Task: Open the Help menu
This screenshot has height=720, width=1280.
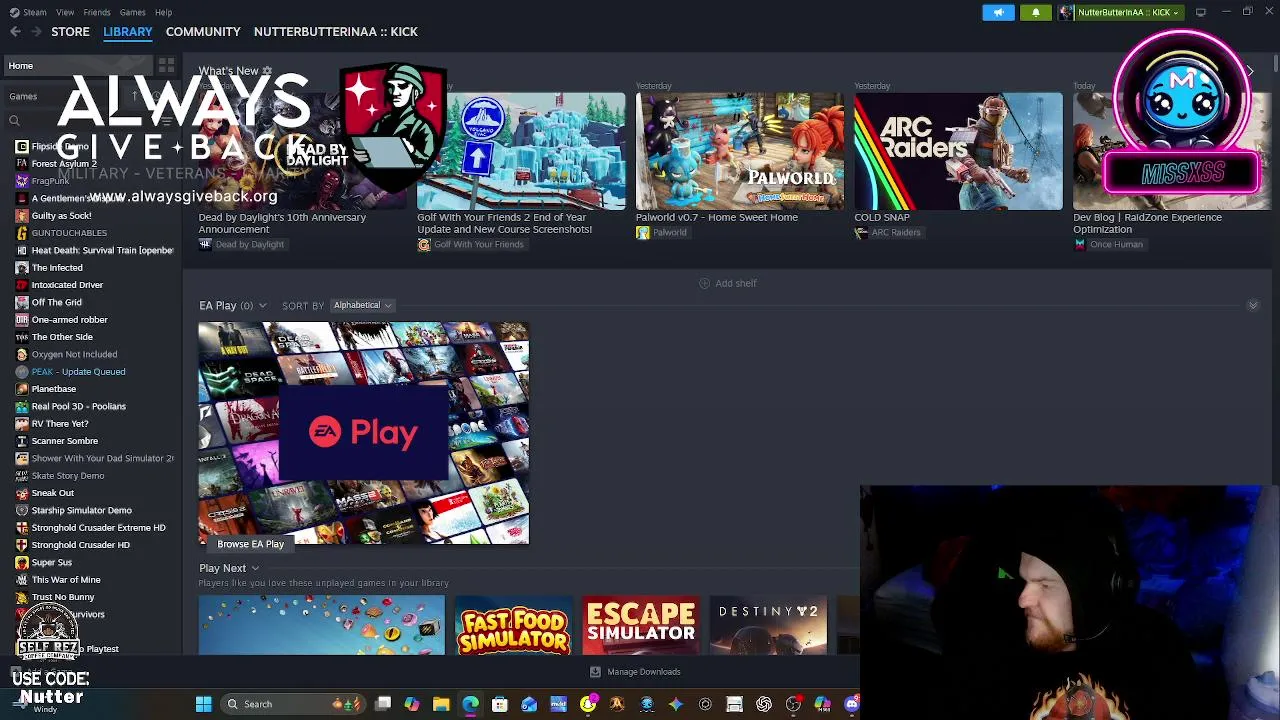Action: click(x=163, y=12)
